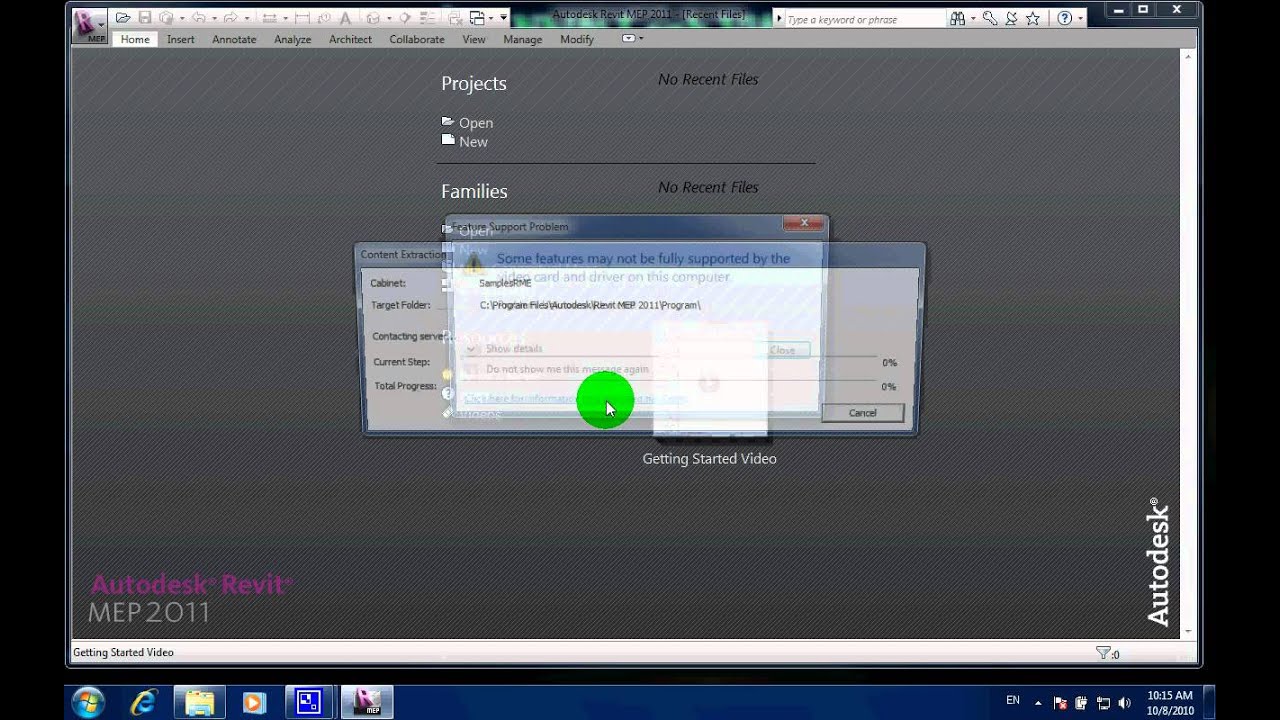Open Customize Quick Access Toolbar dropdown
The image size is (1280, 720).
tap(503, 18)
